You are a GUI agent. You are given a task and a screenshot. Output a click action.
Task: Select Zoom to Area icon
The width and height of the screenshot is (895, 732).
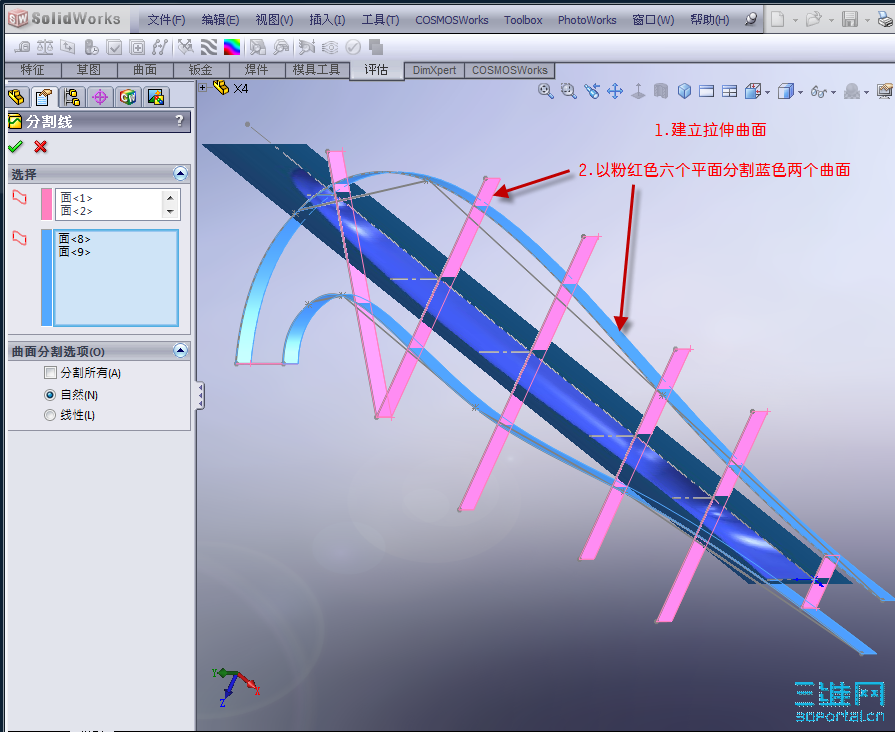point(569,91)
